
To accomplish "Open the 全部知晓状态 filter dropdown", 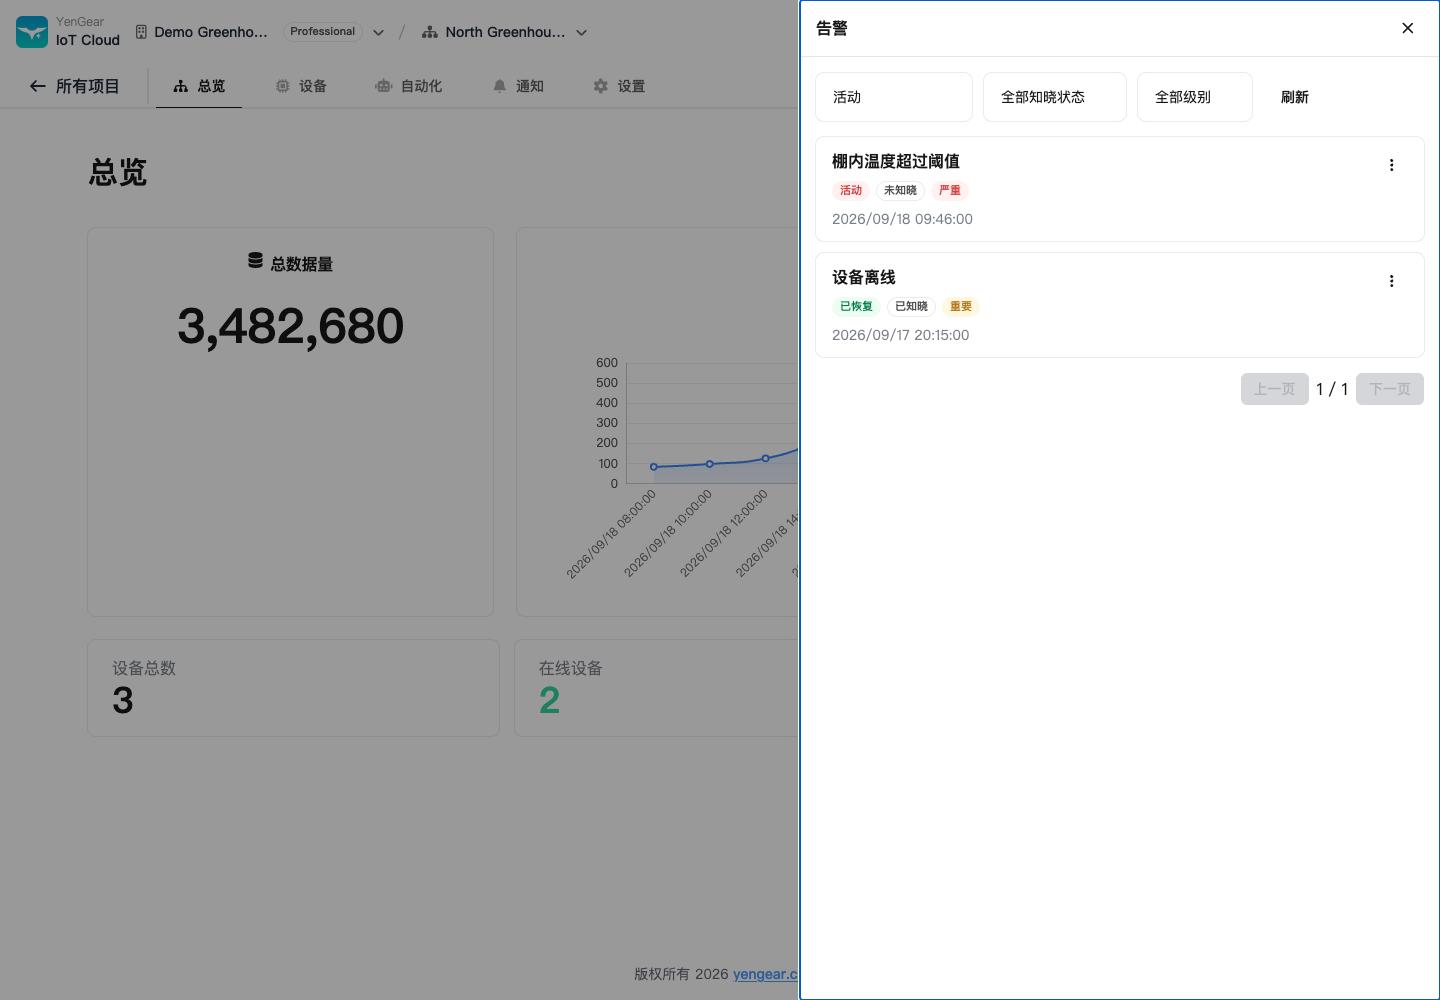I will (1055, 97).
